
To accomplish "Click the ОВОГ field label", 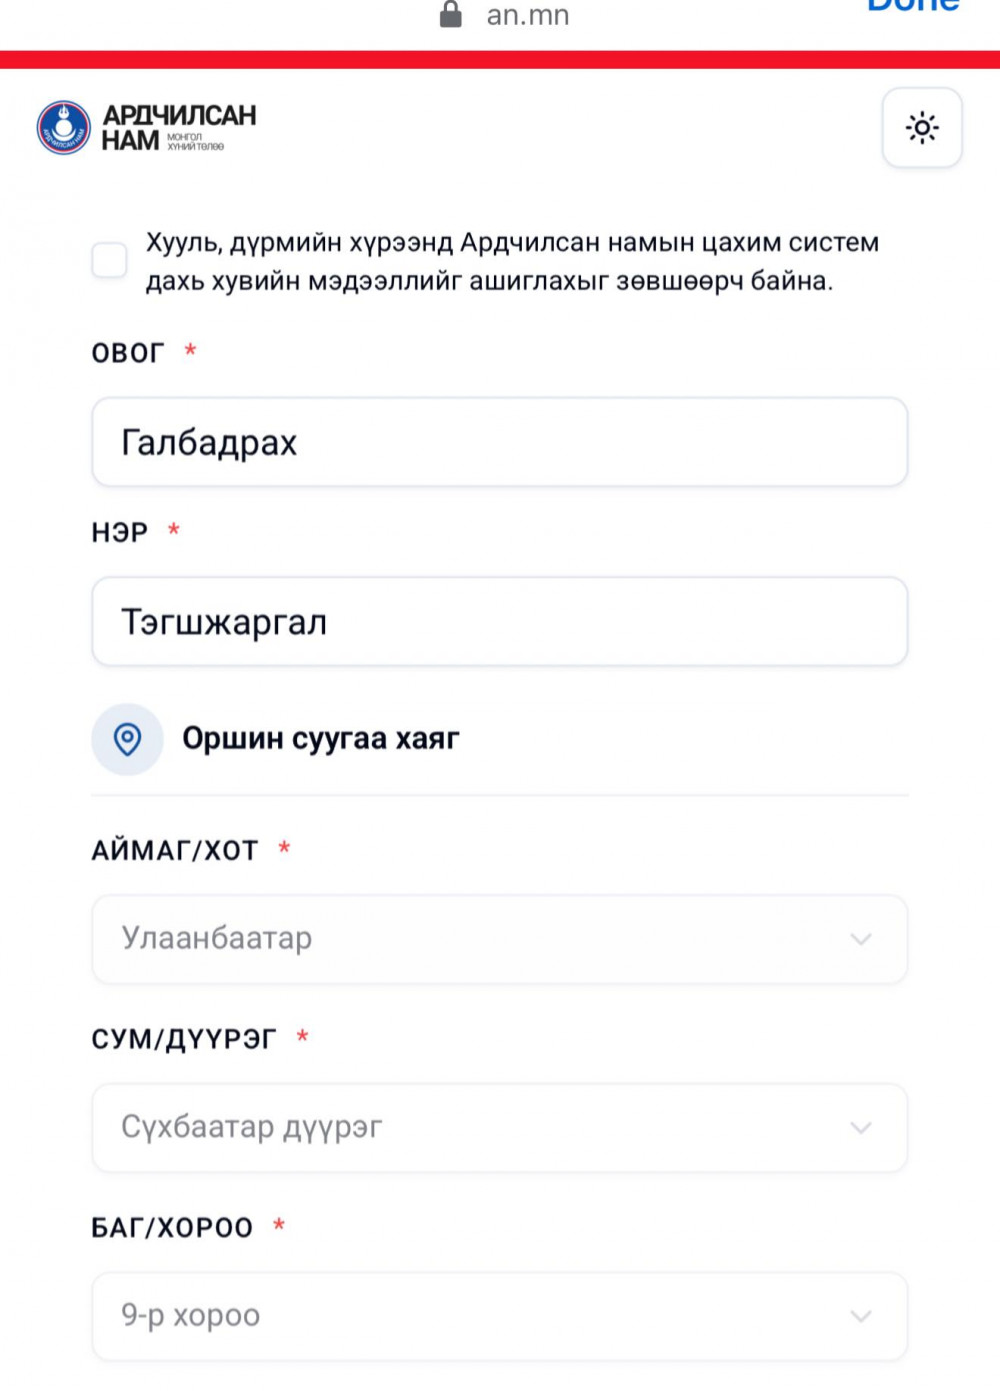I will (x=128, y=353).
